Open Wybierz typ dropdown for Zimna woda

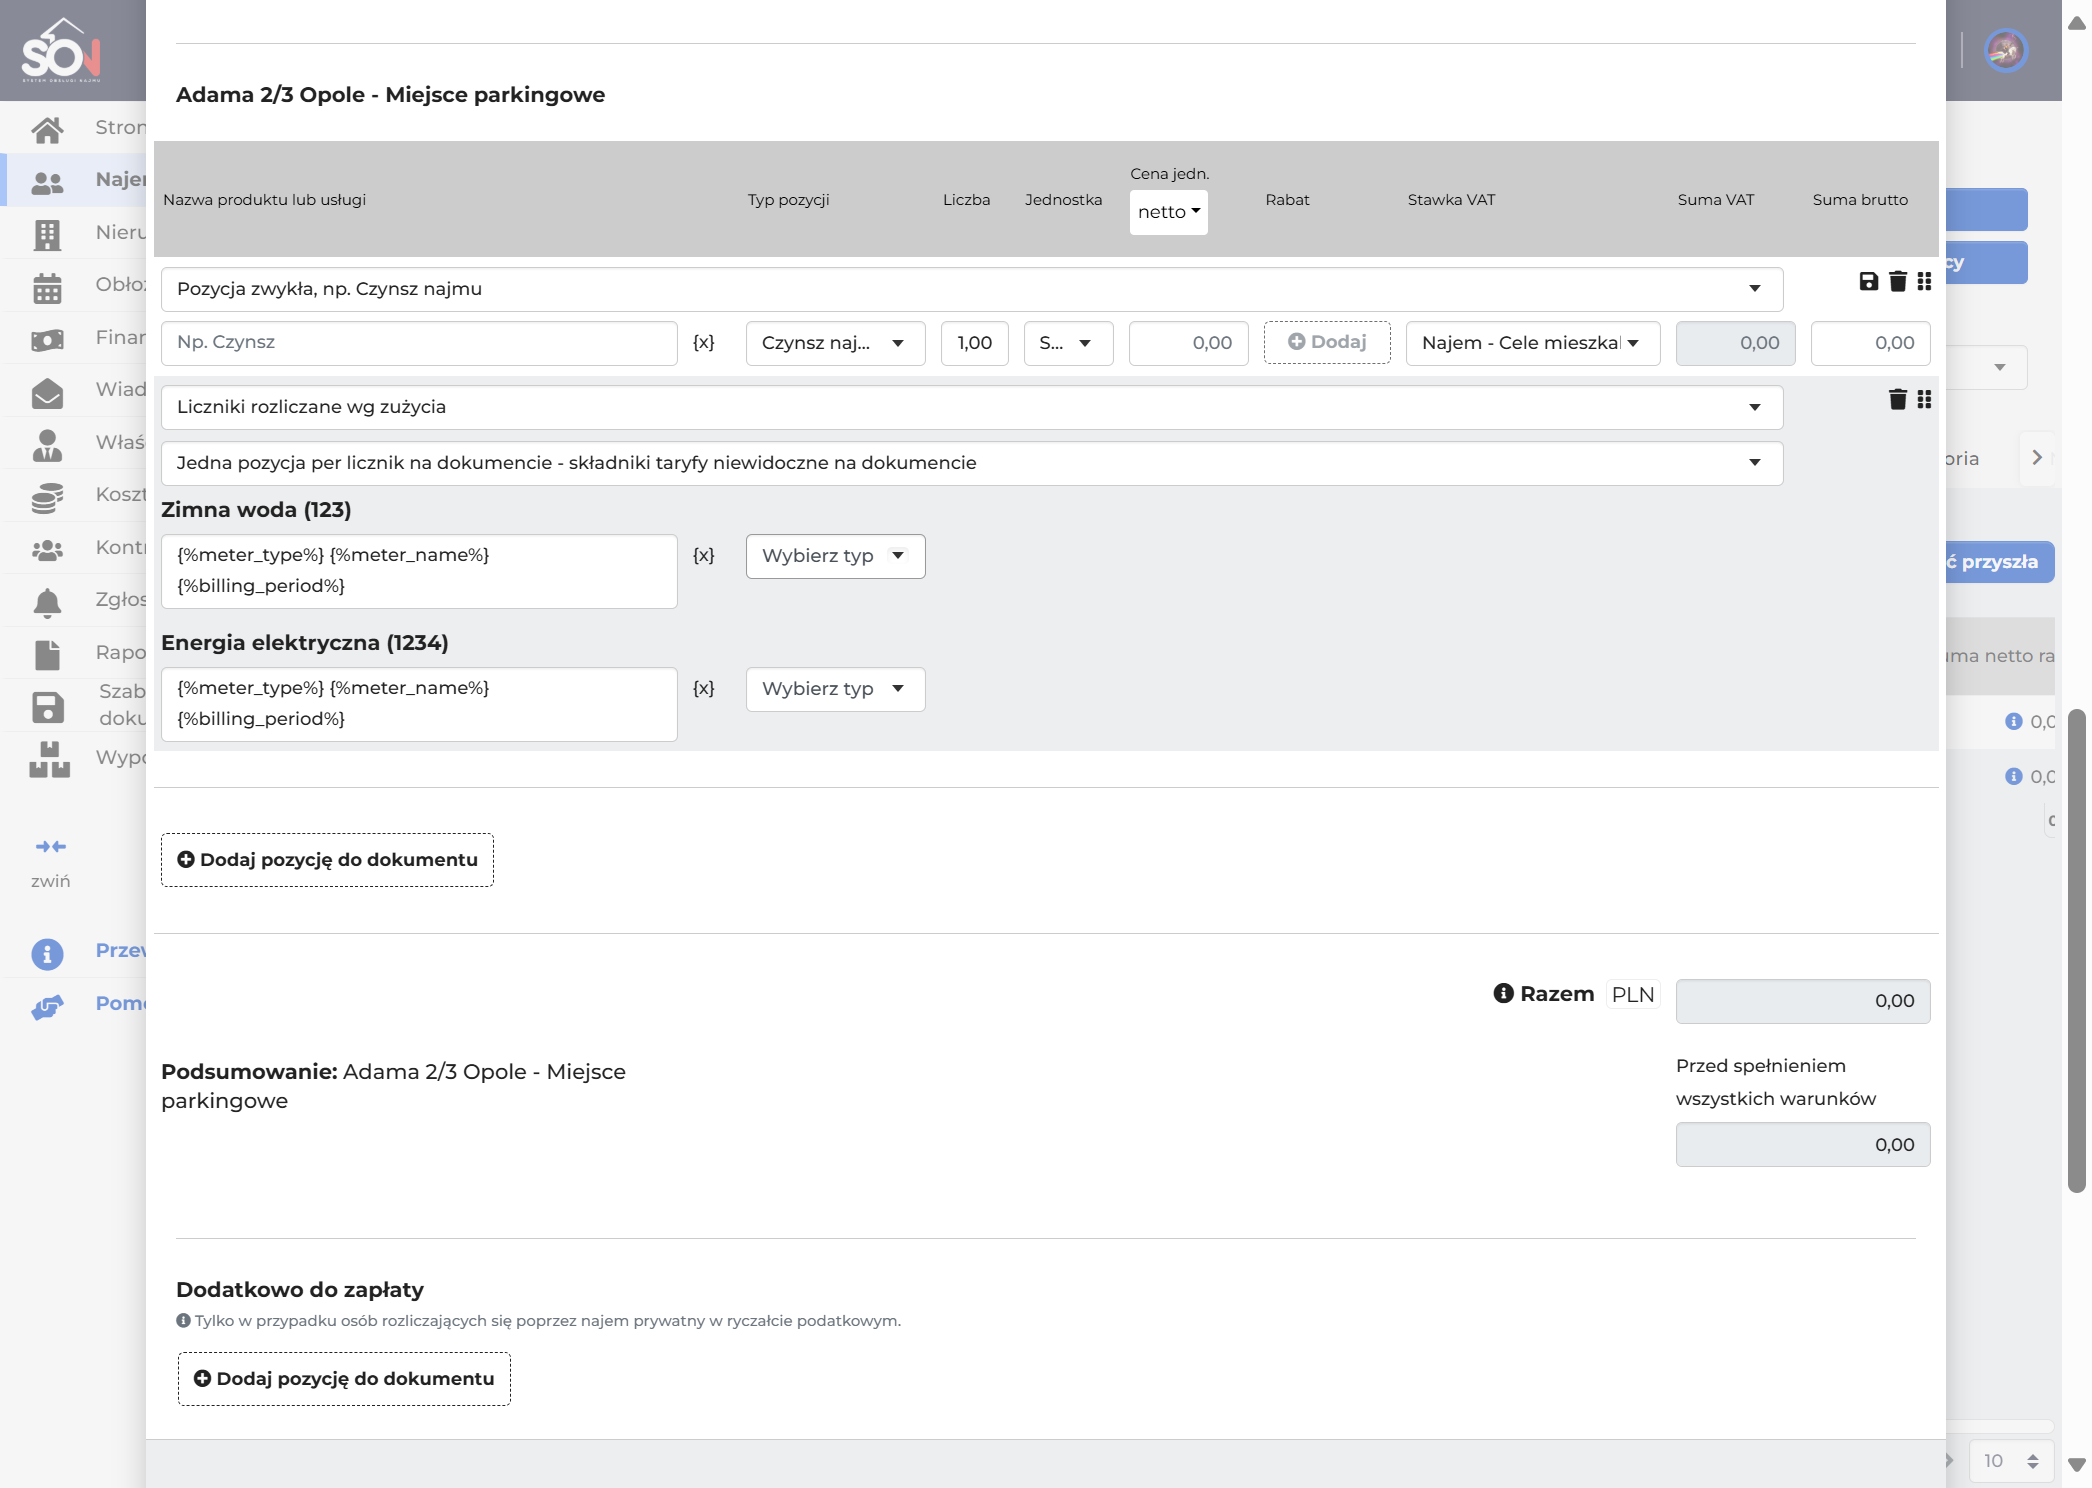pos(835,556)
